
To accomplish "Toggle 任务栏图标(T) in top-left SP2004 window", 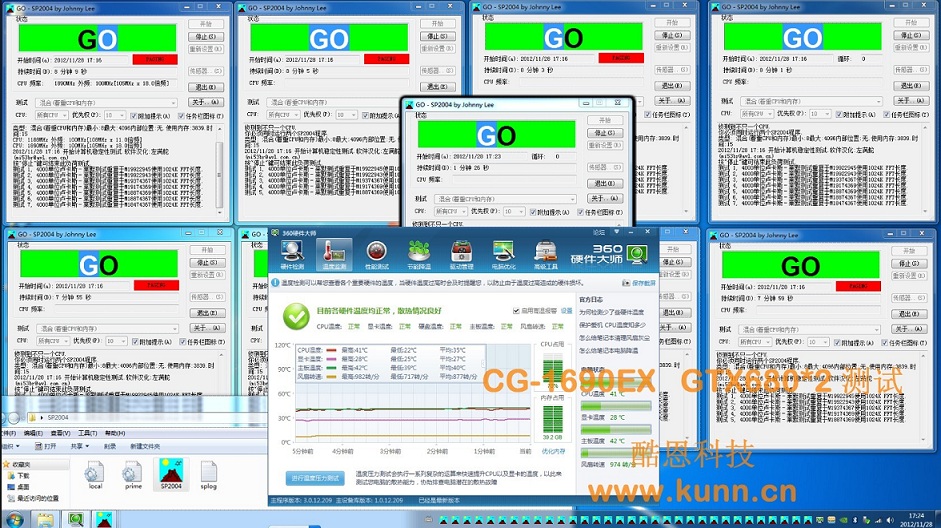I will (x=181, y=116).
